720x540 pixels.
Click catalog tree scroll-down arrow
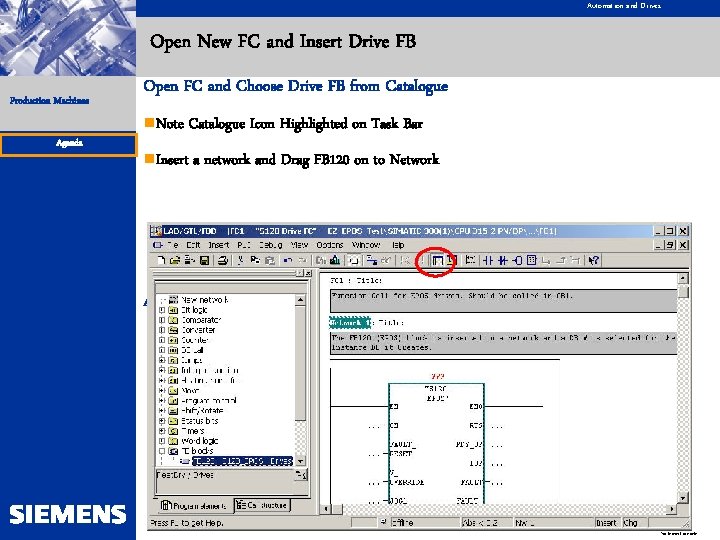[300, 461]
